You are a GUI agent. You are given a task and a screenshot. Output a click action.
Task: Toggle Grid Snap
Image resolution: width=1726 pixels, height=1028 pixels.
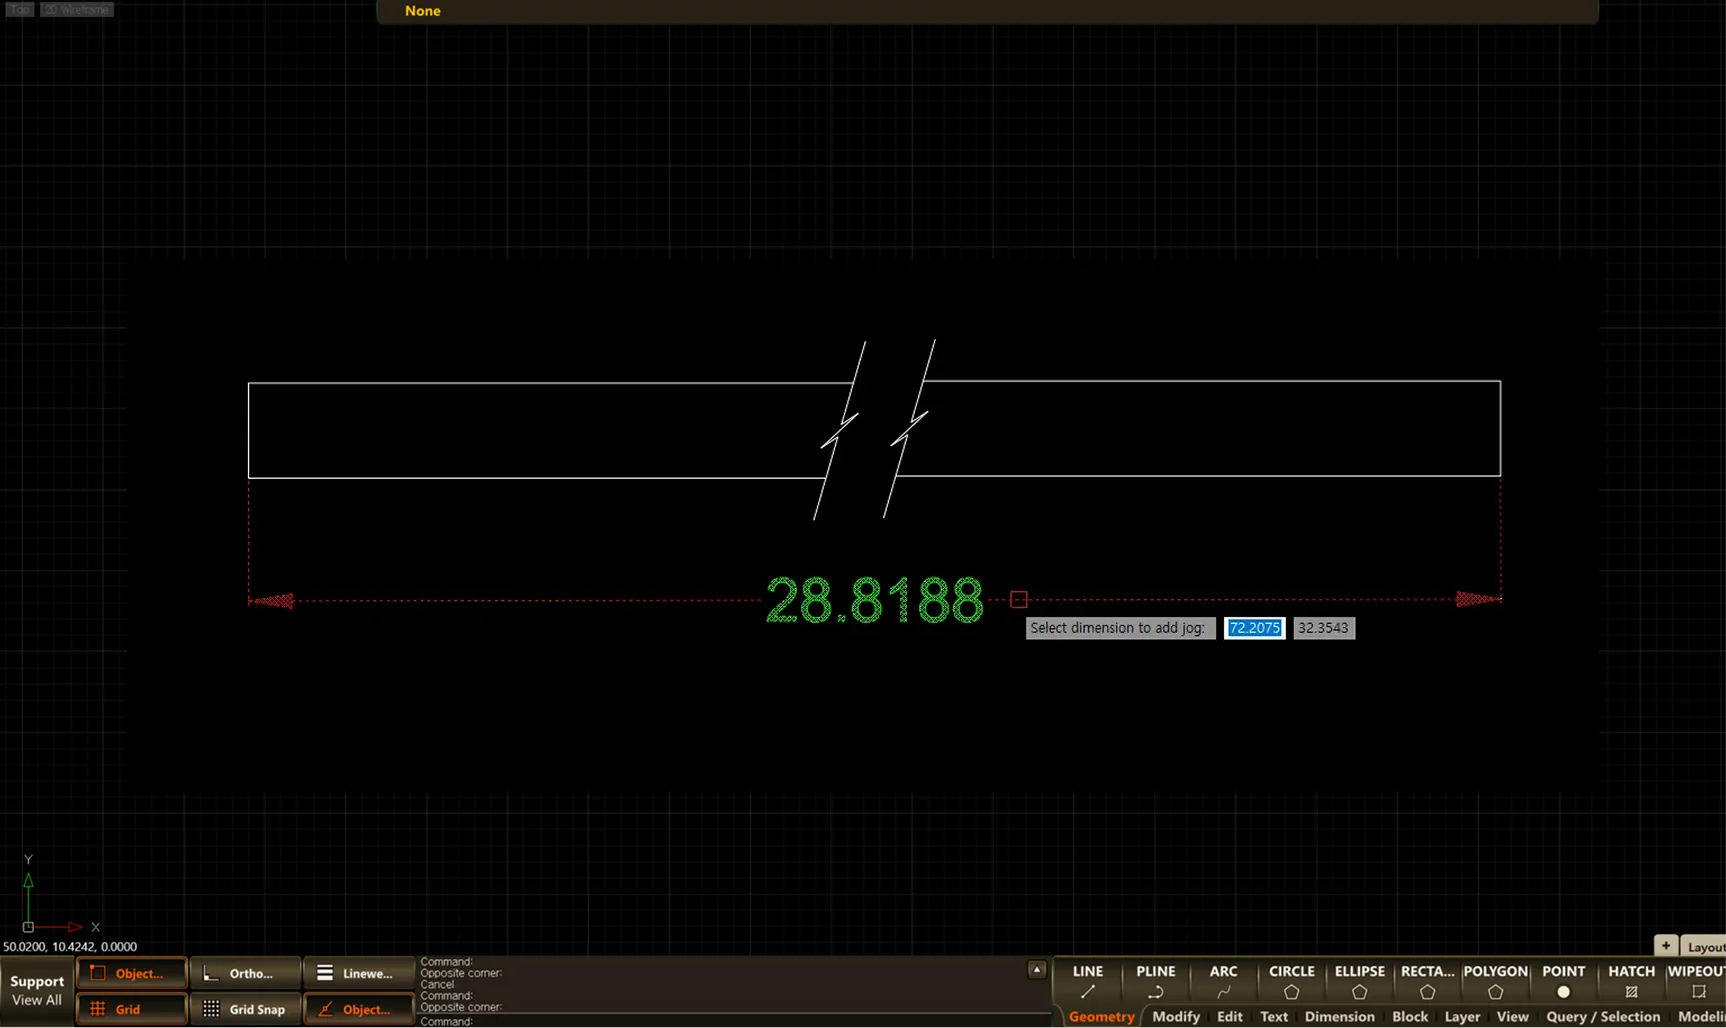[x=245, y=1009]
